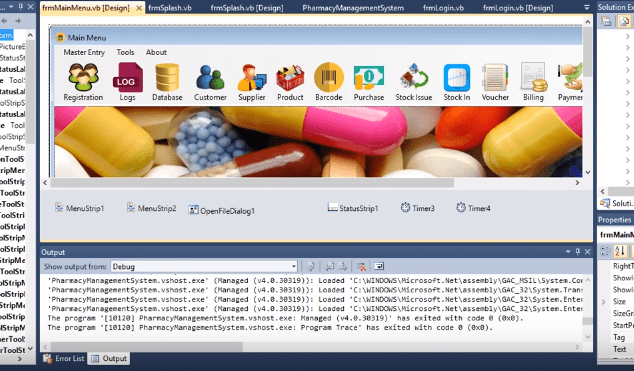Toggle alphabetical sort in Properties panel
Image resolution: width=634 pixels, height=371 pixels.
tap(620, 251)
